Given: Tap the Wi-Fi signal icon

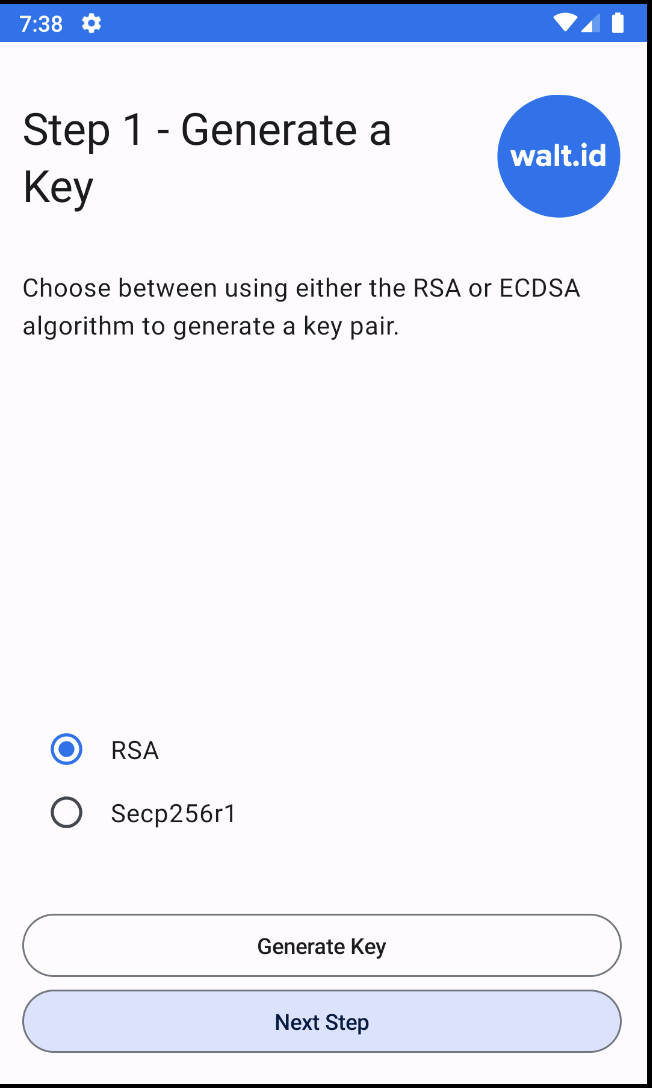Looking at the screenshot, I should pos(565,23).
